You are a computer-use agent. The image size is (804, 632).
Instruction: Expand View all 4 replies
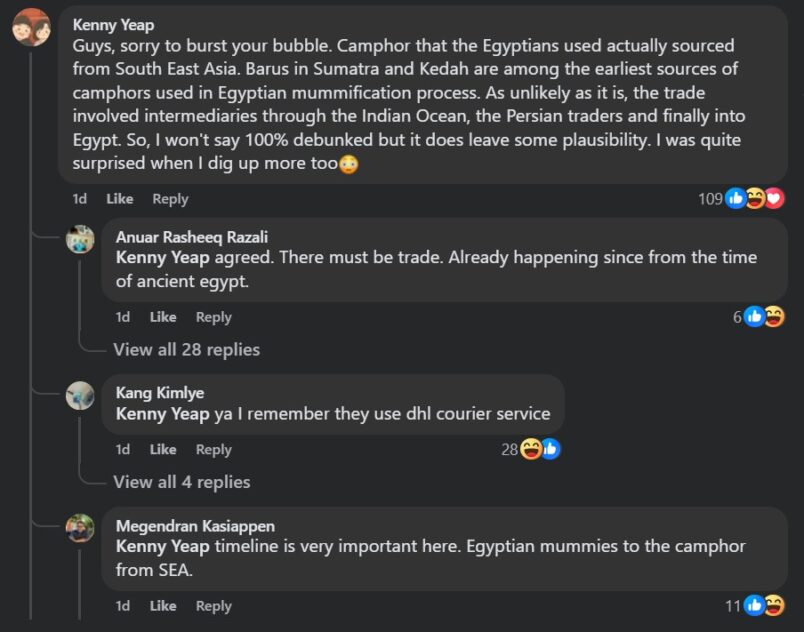click(x=181, y=482)
